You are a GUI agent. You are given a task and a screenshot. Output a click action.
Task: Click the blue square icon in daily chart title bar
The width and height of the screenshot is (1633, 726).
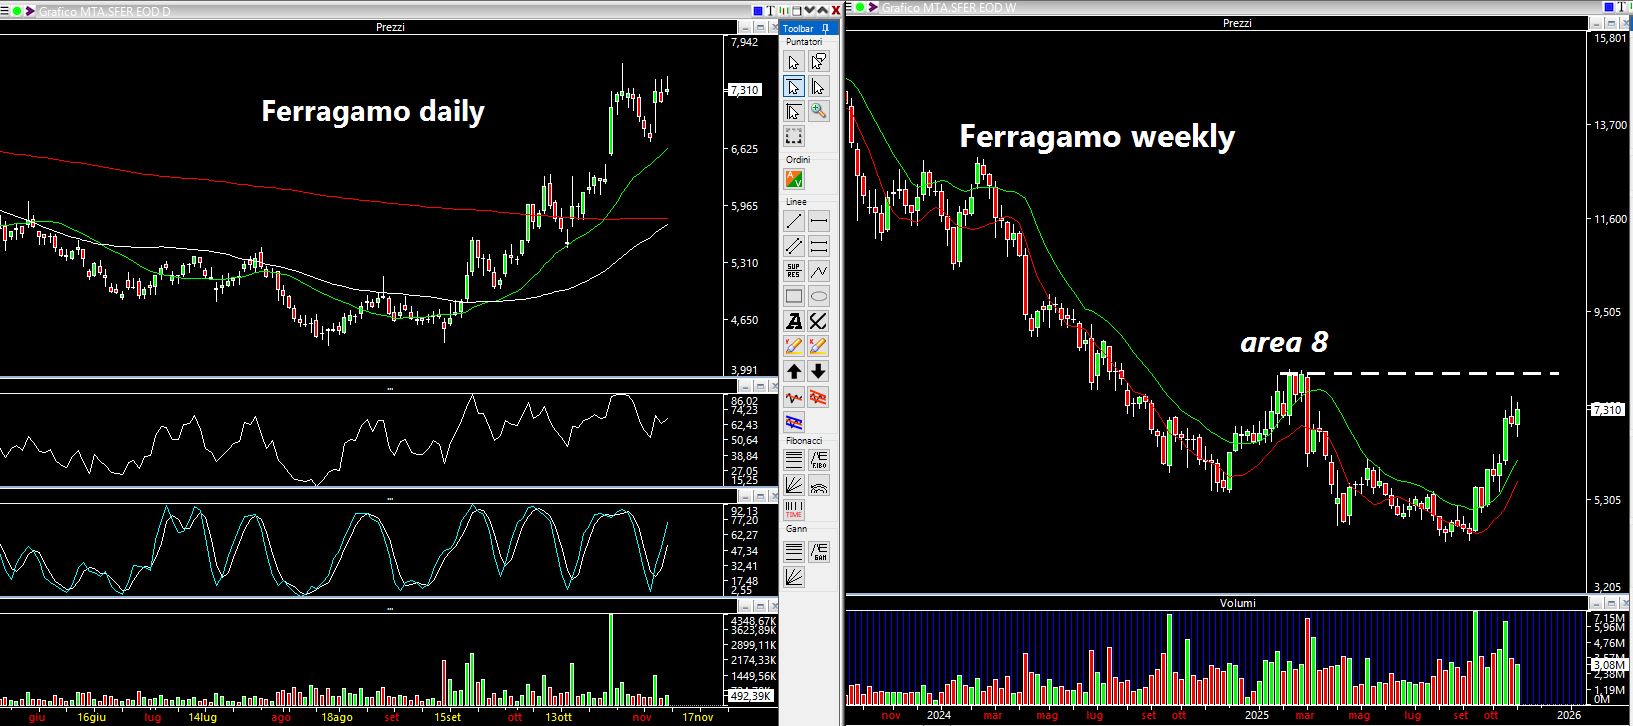tap(756, 11)
